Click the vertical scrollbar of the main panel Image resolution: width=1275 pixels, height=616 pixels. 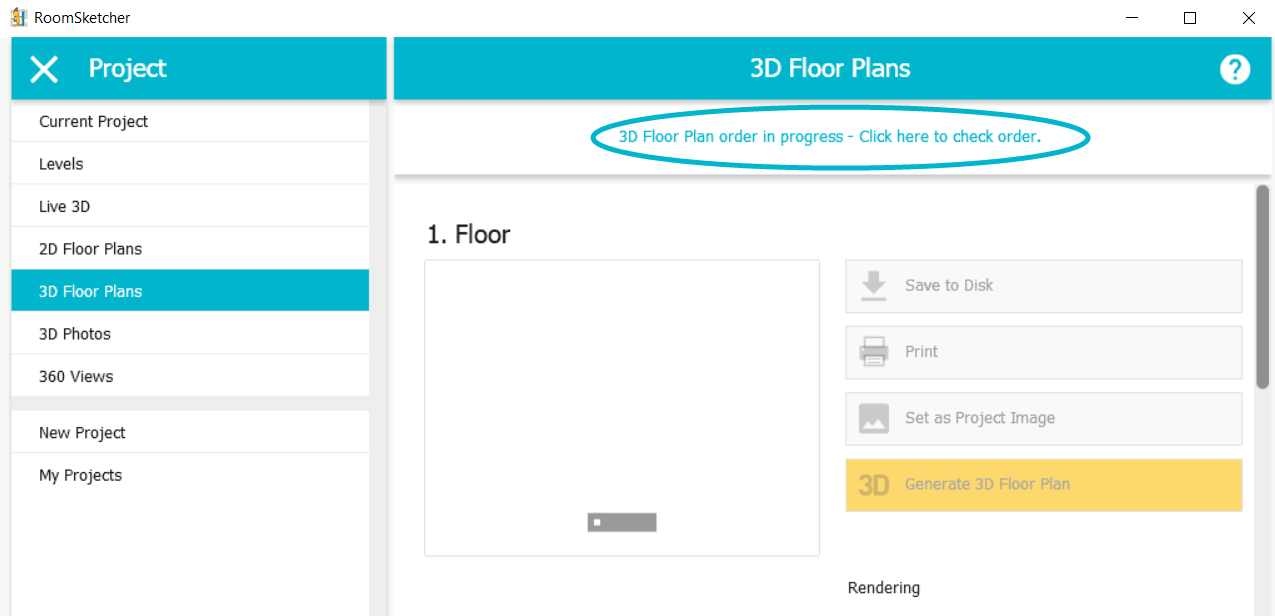tap(1263, 286)
